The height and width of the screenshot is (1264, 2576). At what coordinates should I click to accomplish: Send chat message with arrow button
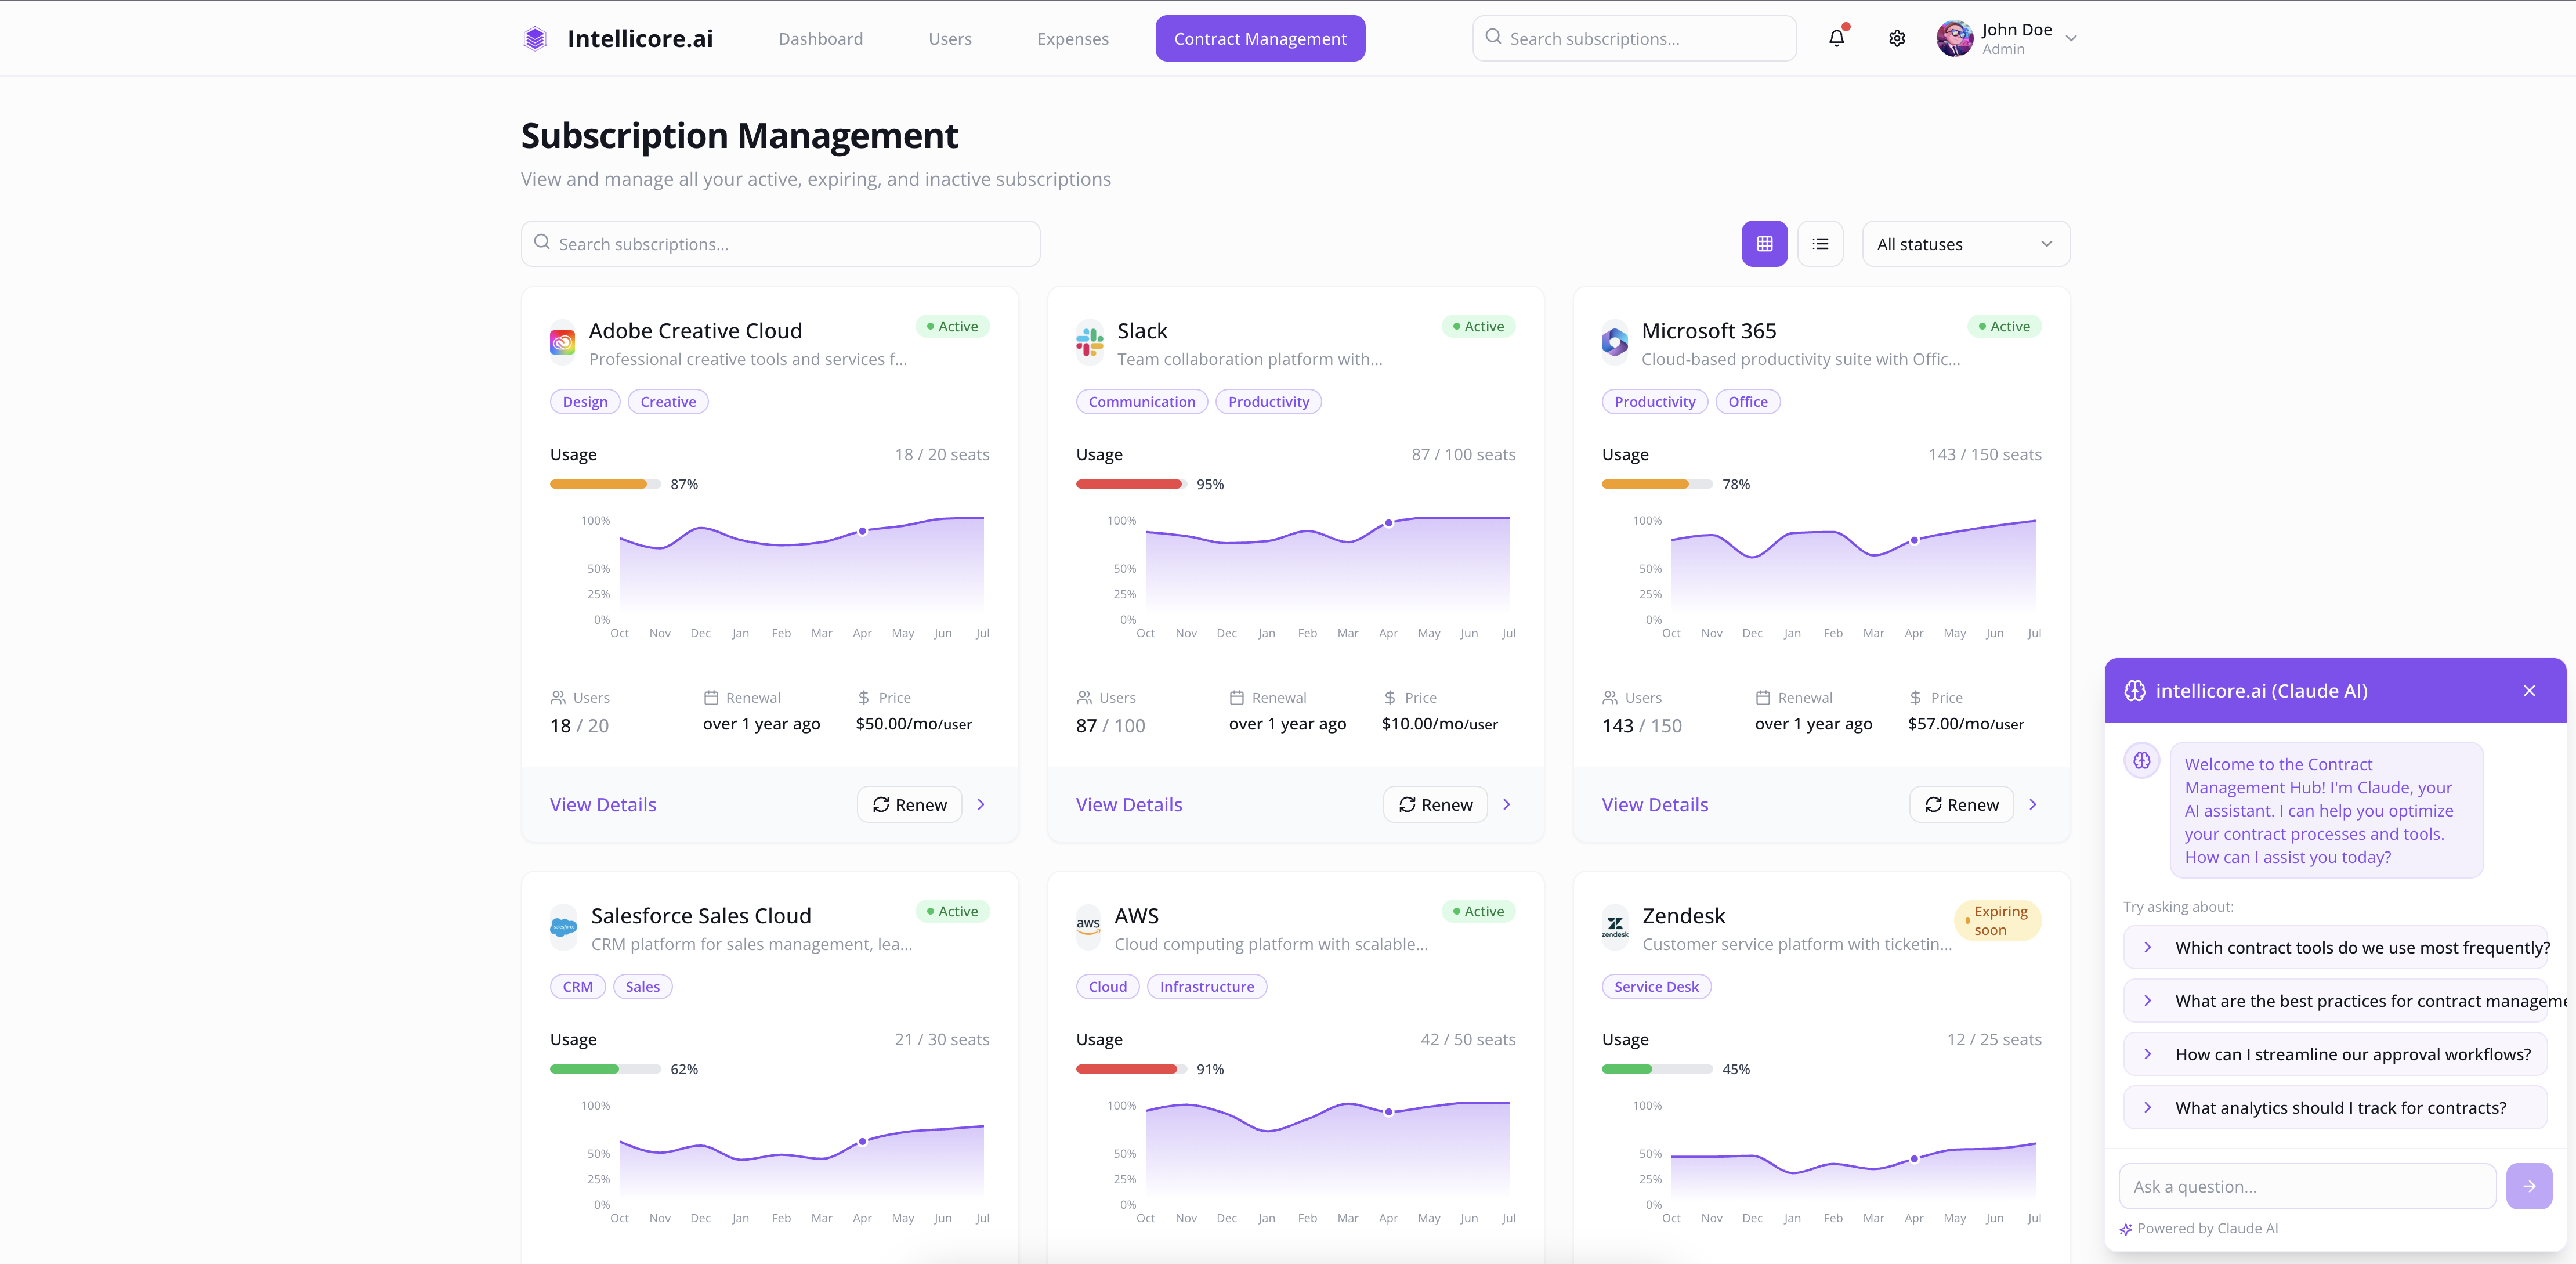coord(2528,1186)
